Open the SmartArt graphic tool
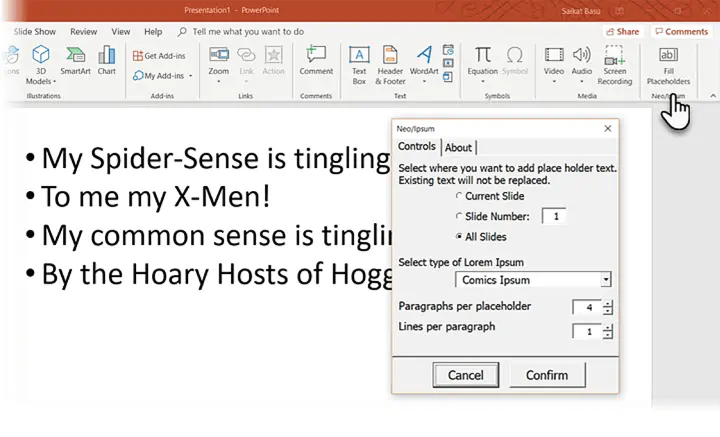 pyautogui.click(x=75, y=60)
